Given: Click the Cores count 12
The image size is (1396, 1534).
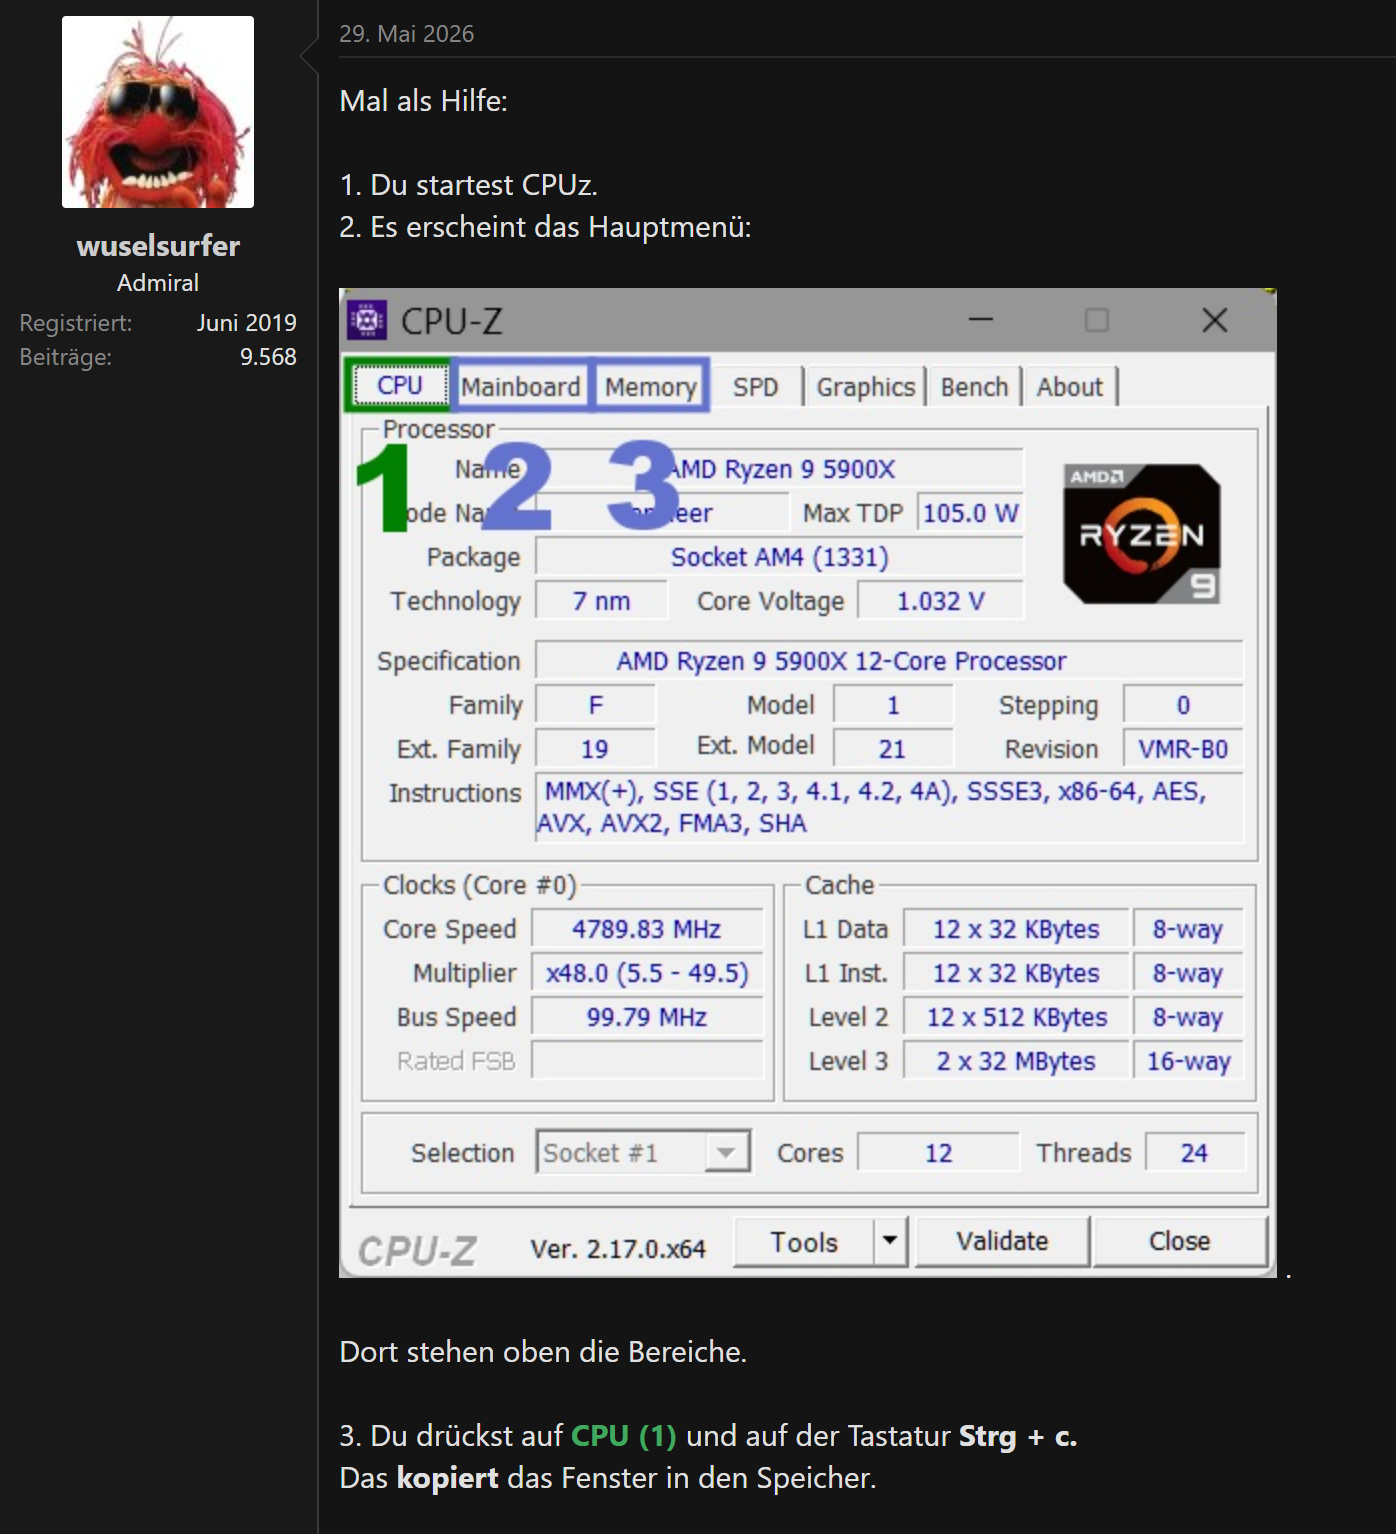Looking at the screenshot, I should click(x=938, y=1153).
